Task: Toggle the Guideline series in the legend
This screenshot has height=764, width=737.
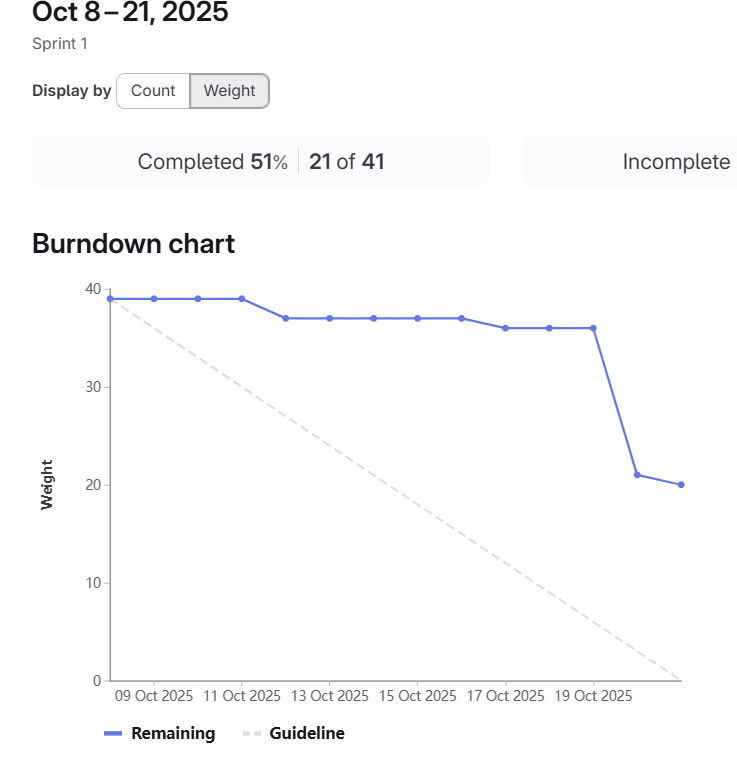Action: pos(294,733)
